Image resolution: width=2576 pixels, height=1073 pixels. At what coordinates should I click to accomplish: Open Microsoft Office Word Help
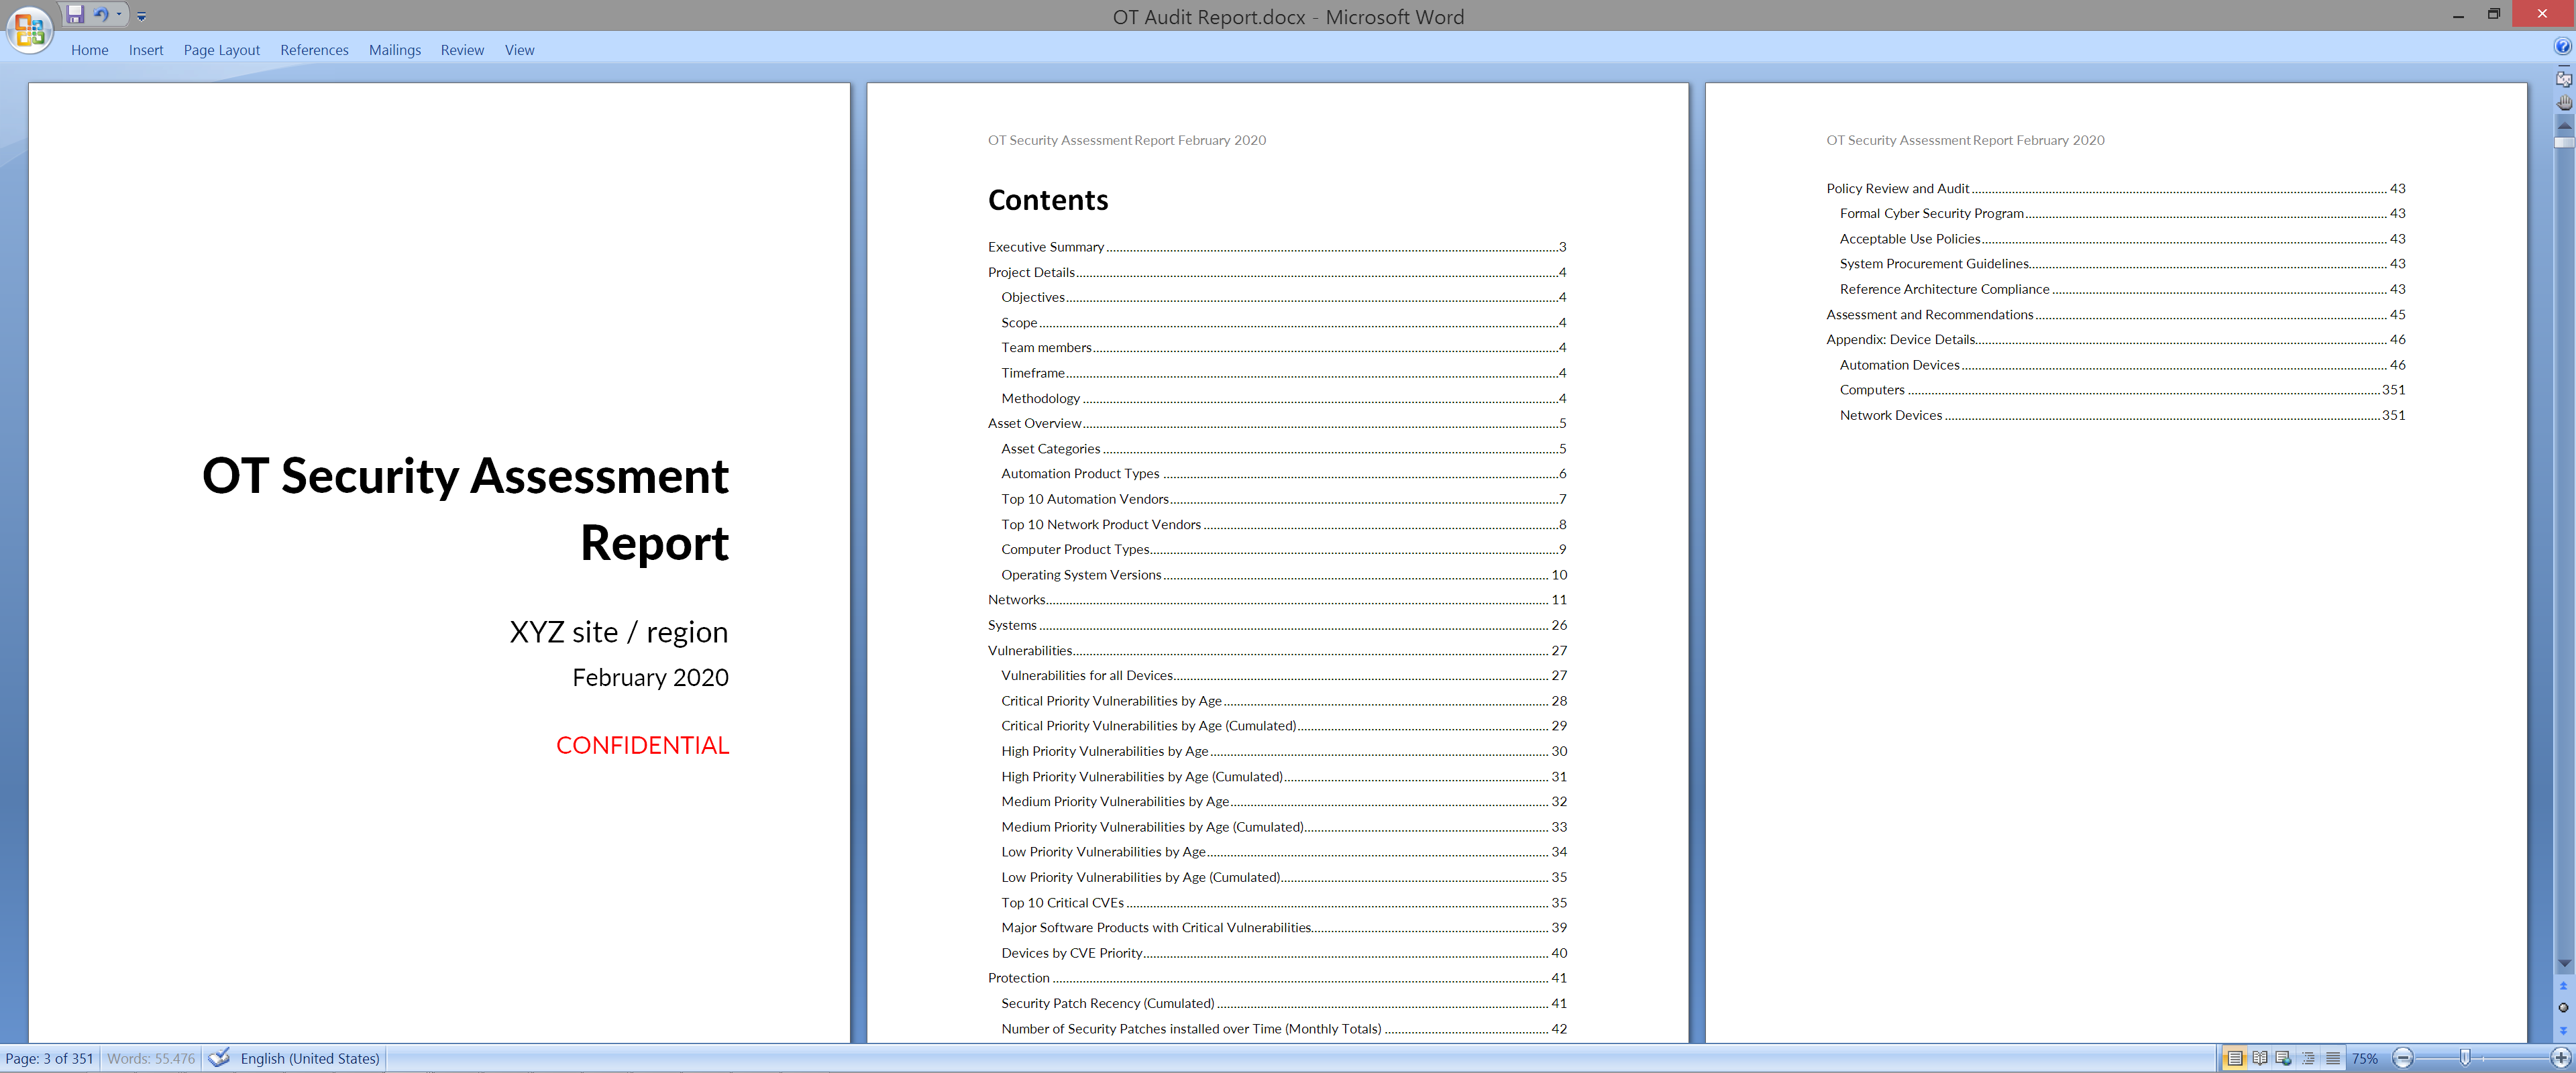click(x=2563, y=46)
